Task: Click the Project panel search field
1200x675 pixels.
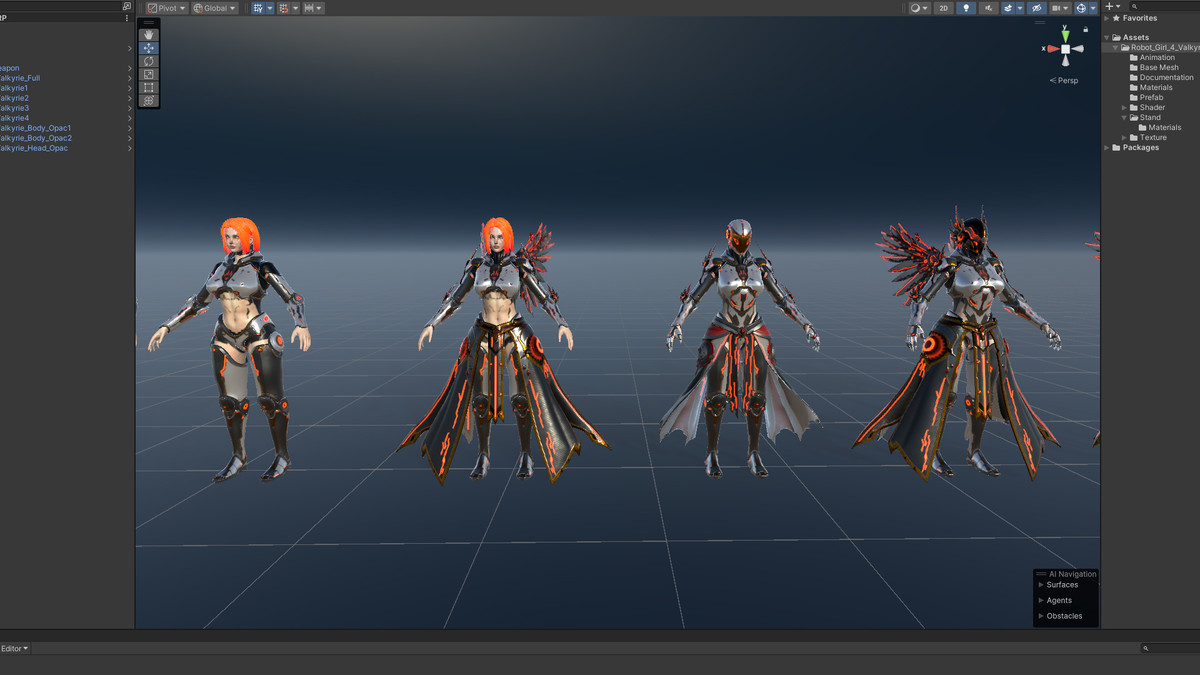Action: [1165, 6]
